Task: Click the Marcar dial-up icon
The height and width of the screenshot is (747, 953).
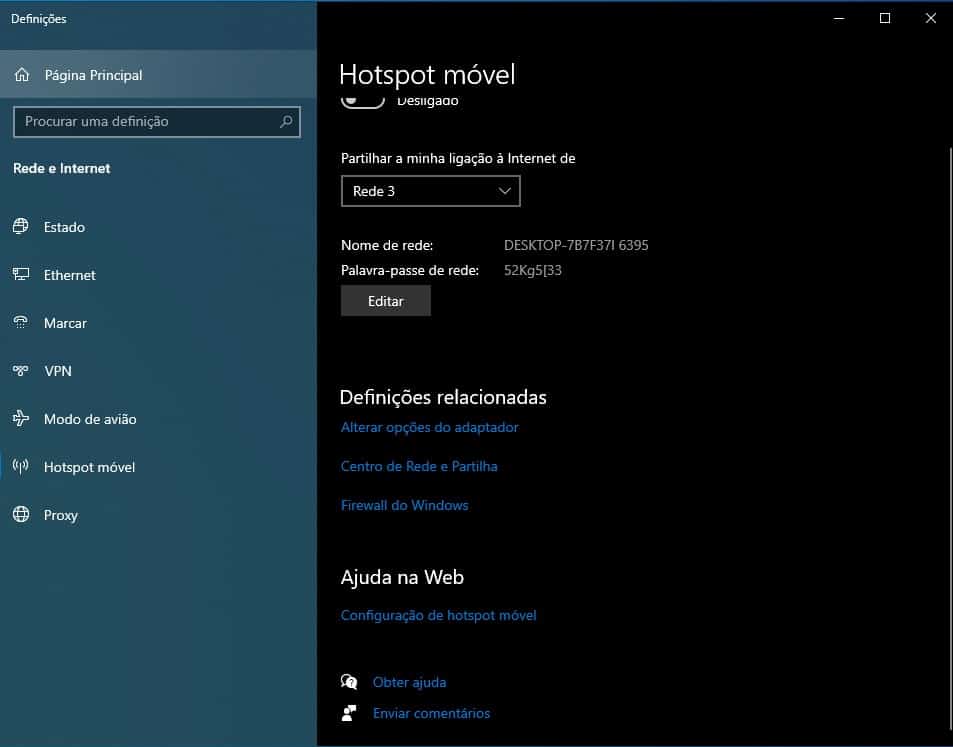Action: (21, 323)
